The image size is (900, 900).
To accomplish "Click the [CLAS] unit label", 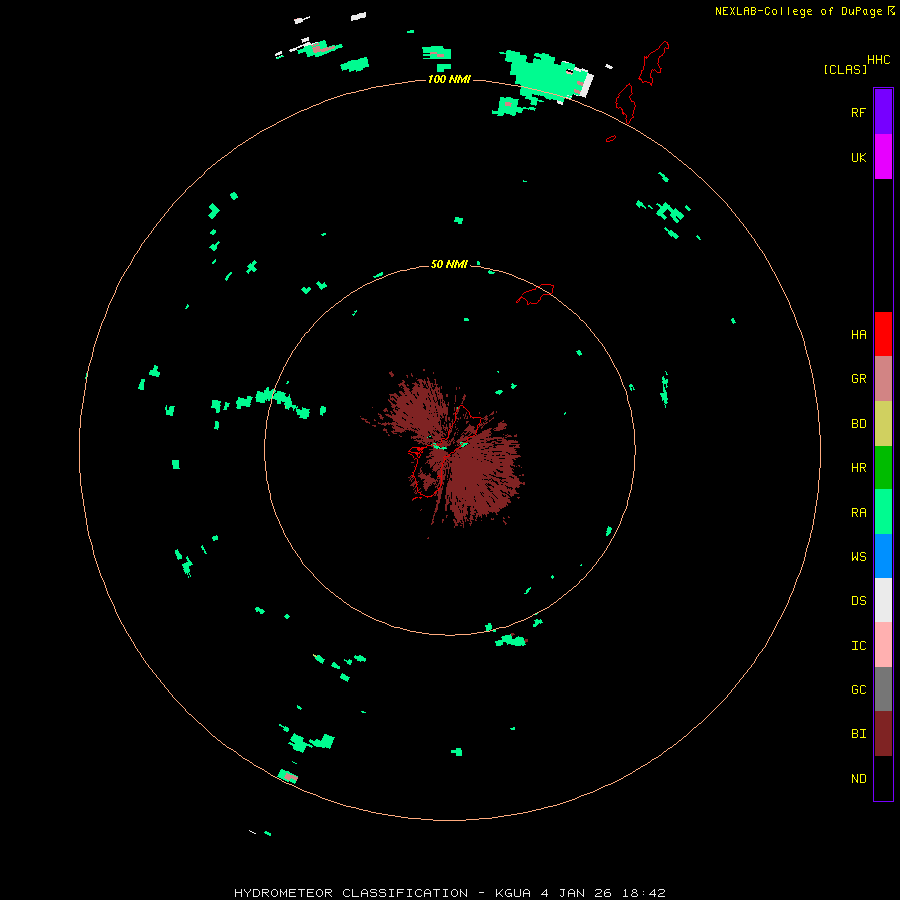I will pos(845,69).
